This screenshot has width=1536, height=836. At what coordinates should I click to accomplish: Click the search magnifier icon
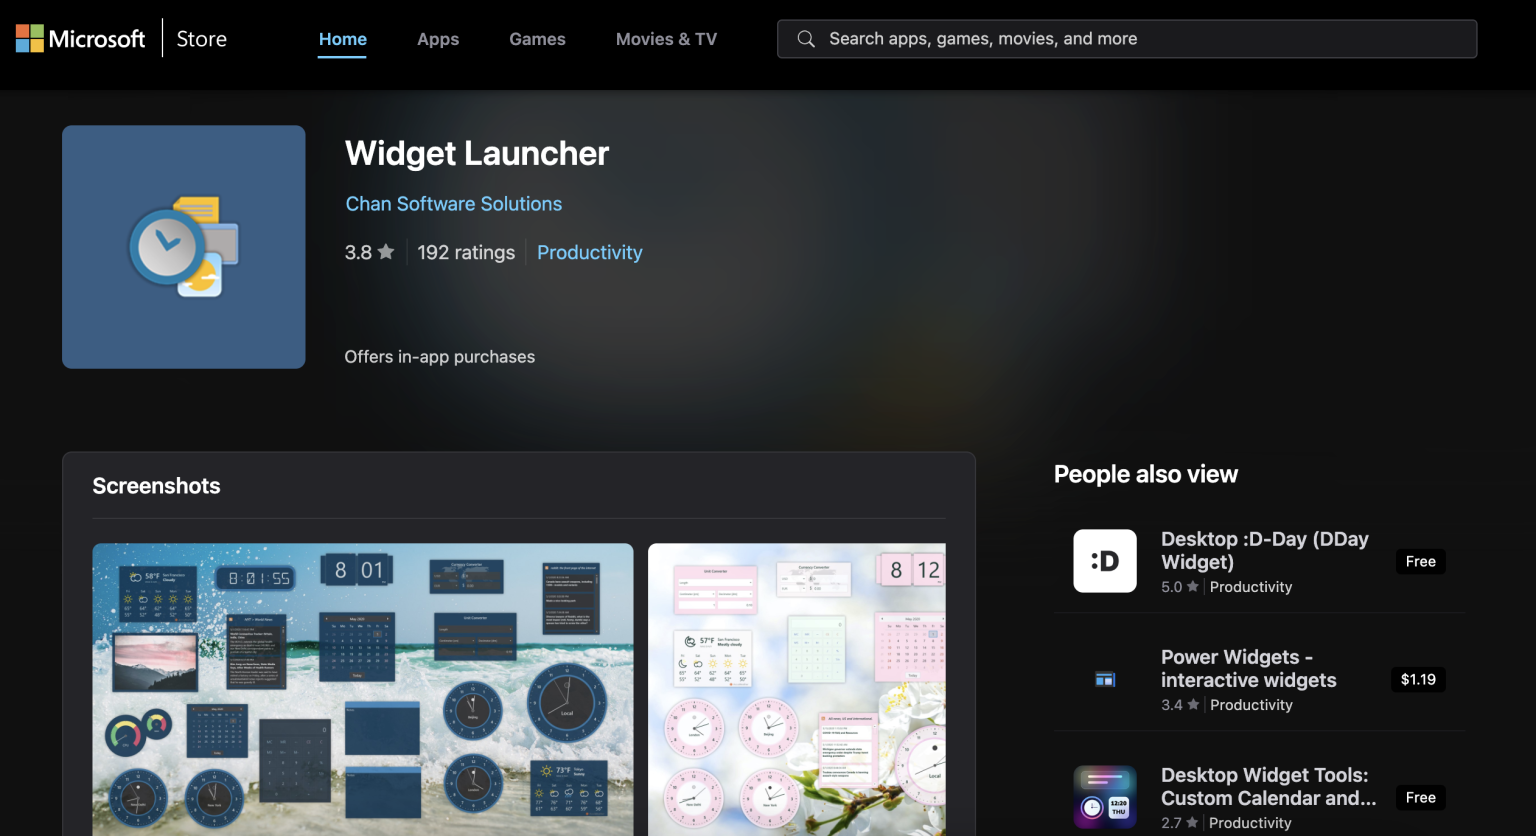[x=805, y=39]
